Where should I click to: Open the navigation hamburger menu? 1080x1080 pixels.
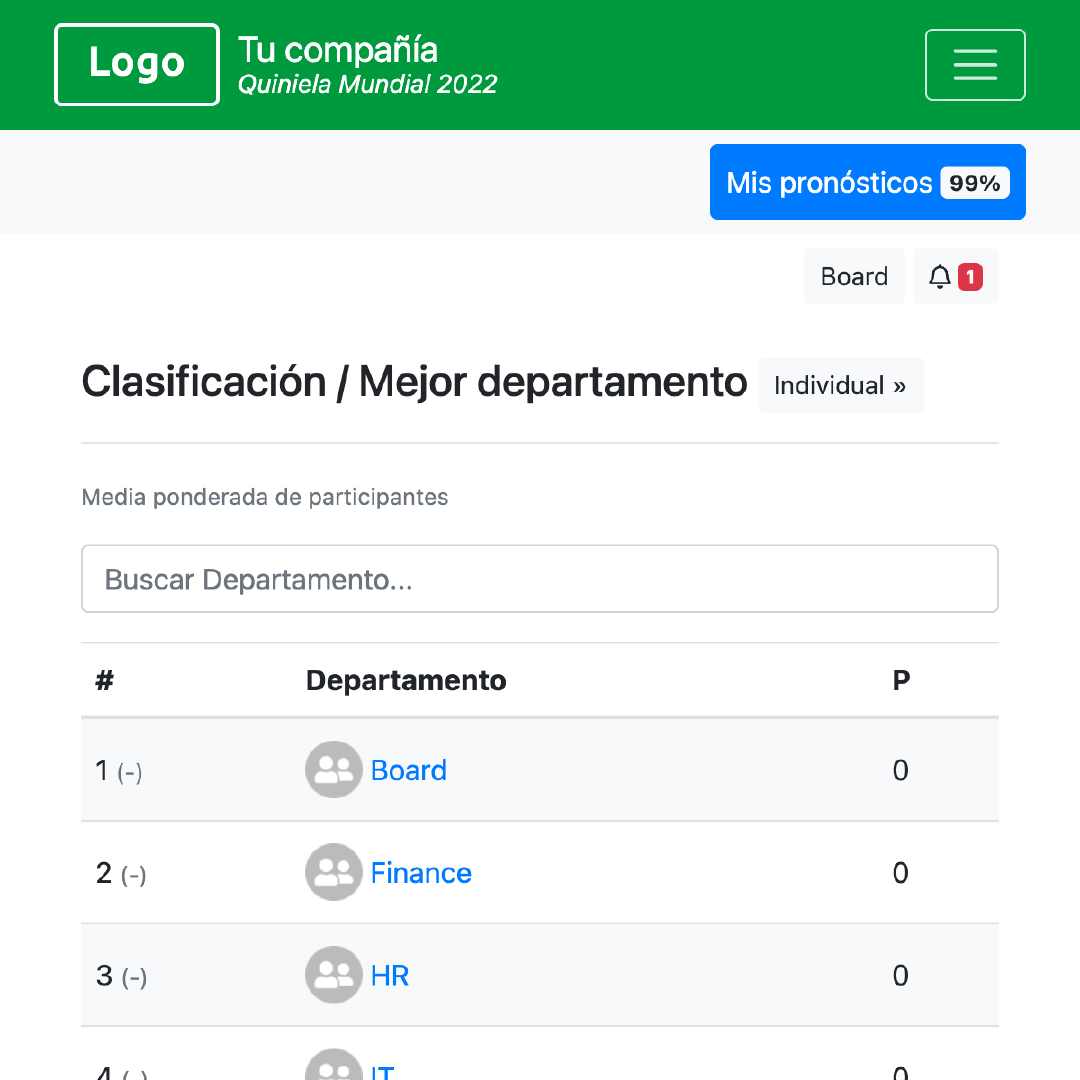[975, 64]
